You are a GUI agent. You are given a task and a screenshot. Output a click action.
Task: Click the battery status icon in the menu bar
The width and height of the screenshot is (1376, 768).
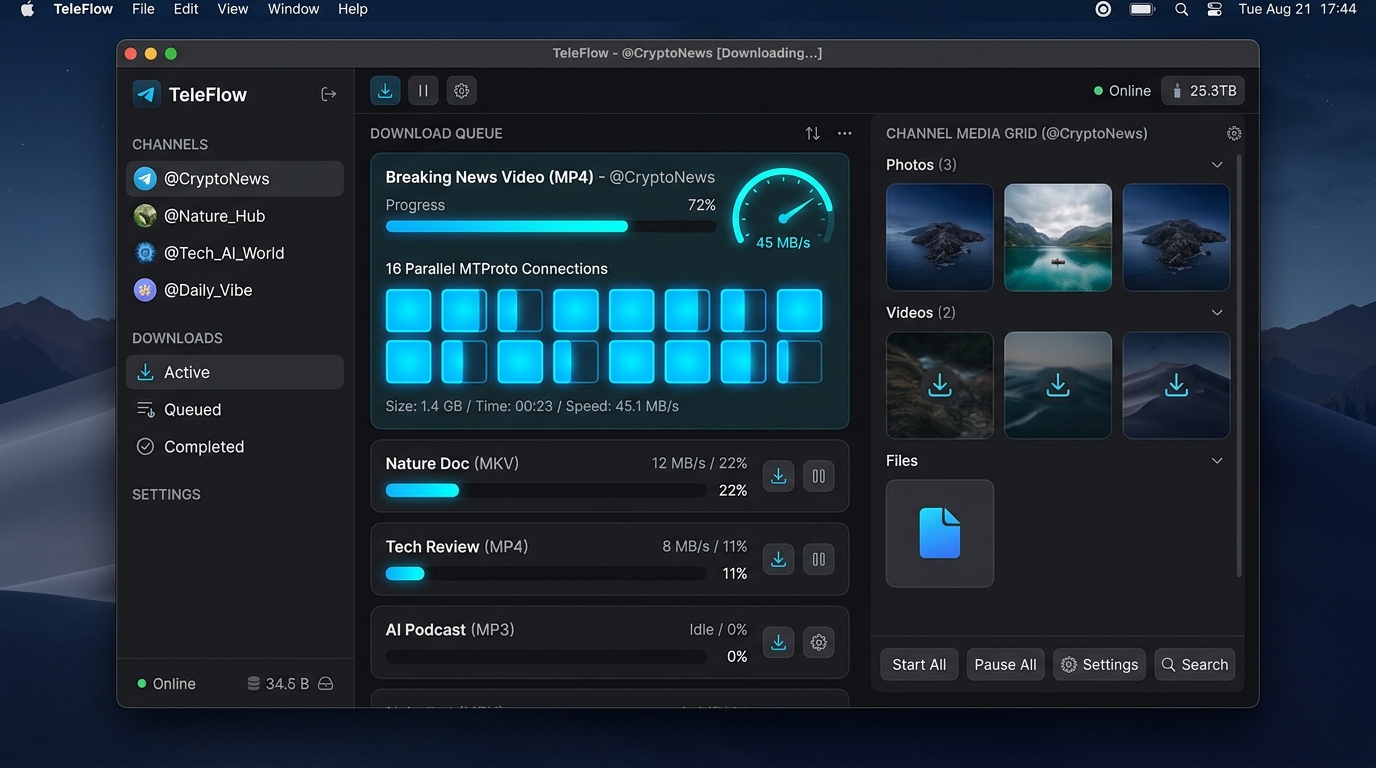click(x=1142, y=9)
